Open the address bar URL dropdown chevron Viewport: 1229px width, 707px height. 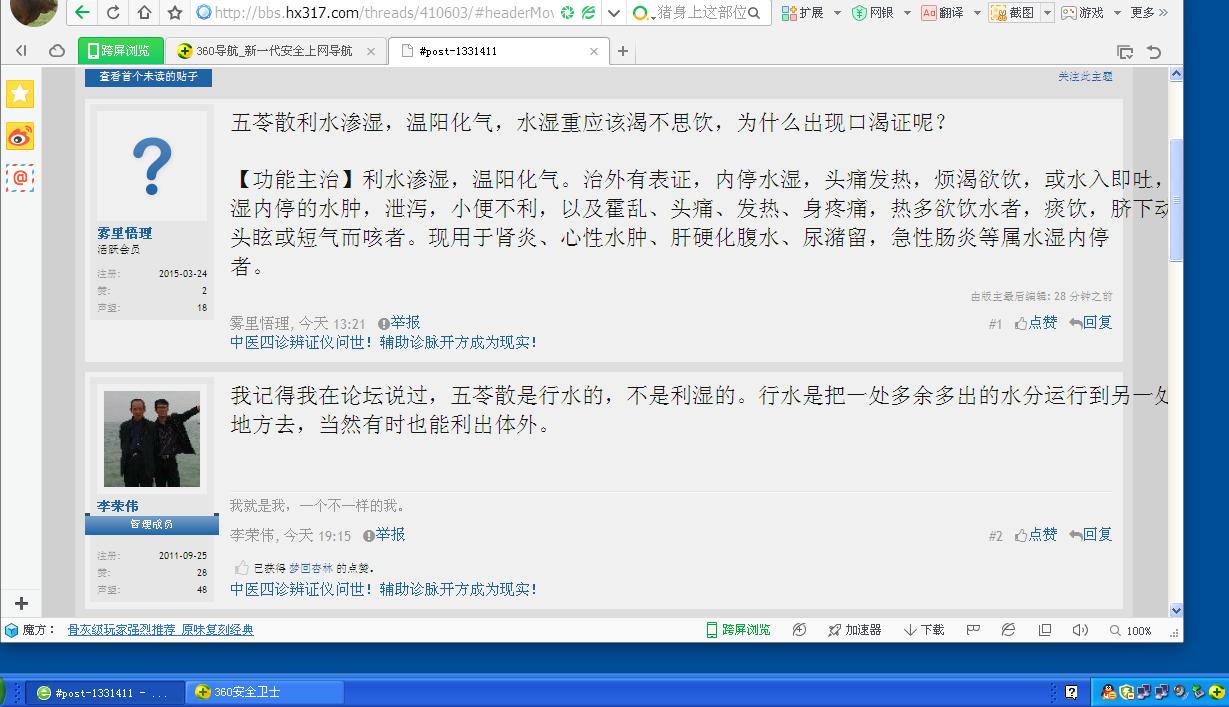coord(615,13)
